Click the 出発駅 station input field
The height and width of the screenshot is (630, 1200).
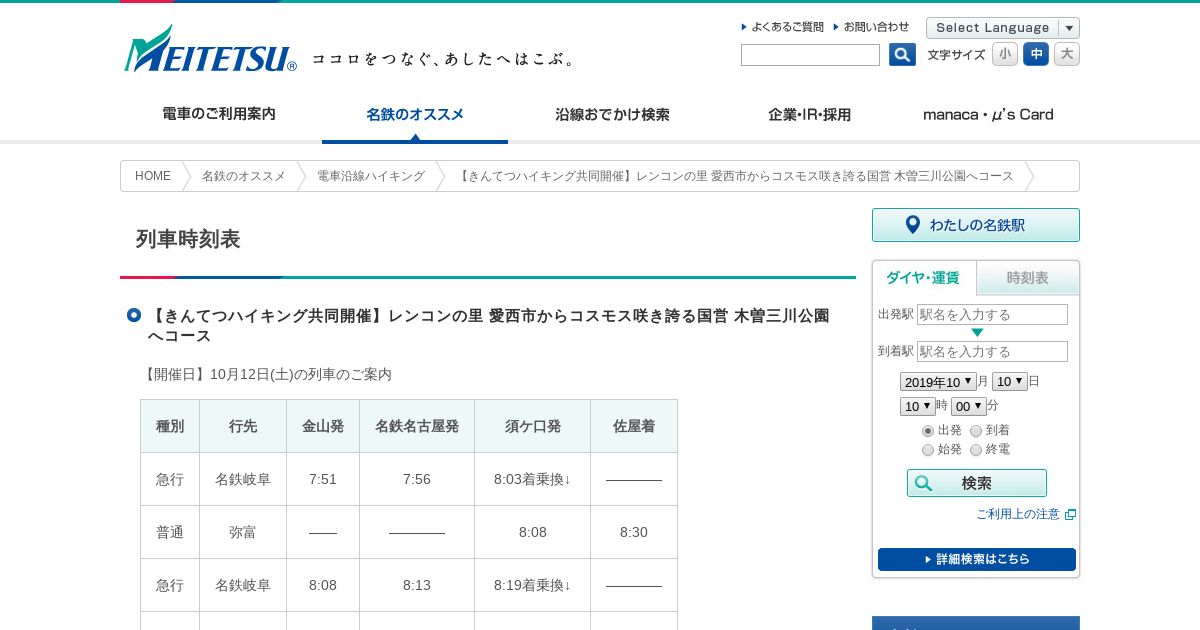[992, 315]
